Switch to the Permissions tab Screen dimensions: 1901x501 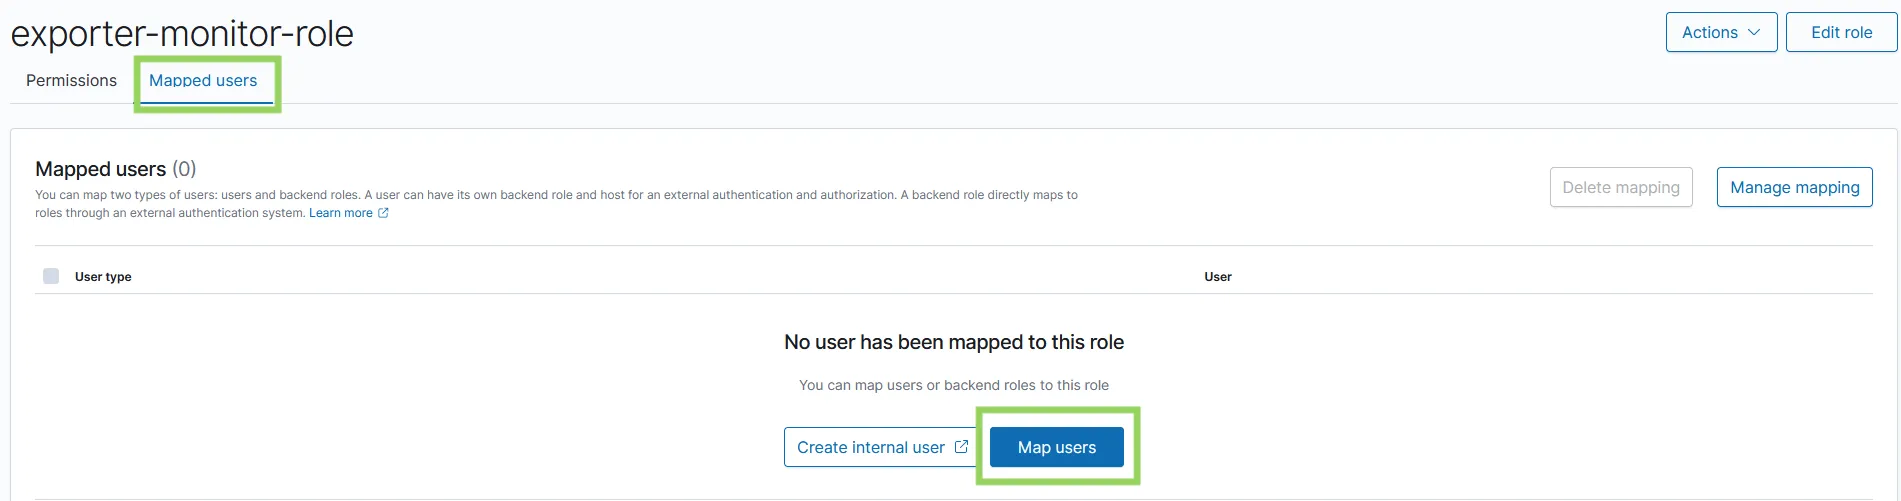pyautogui.click(x=71, y=80)
